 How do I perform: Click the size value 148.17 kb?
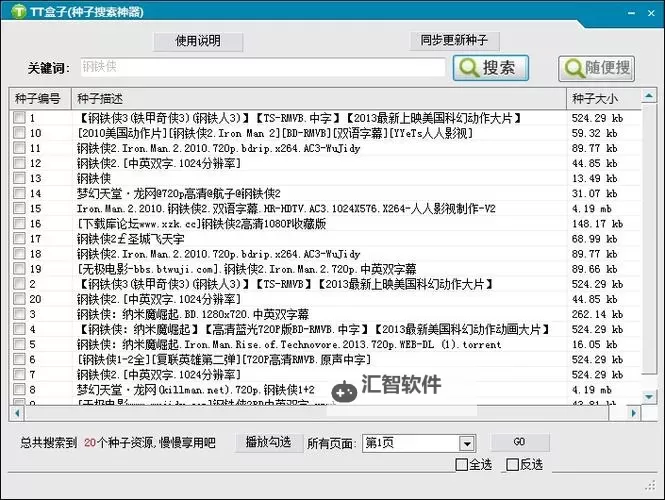tap(597, 223)
